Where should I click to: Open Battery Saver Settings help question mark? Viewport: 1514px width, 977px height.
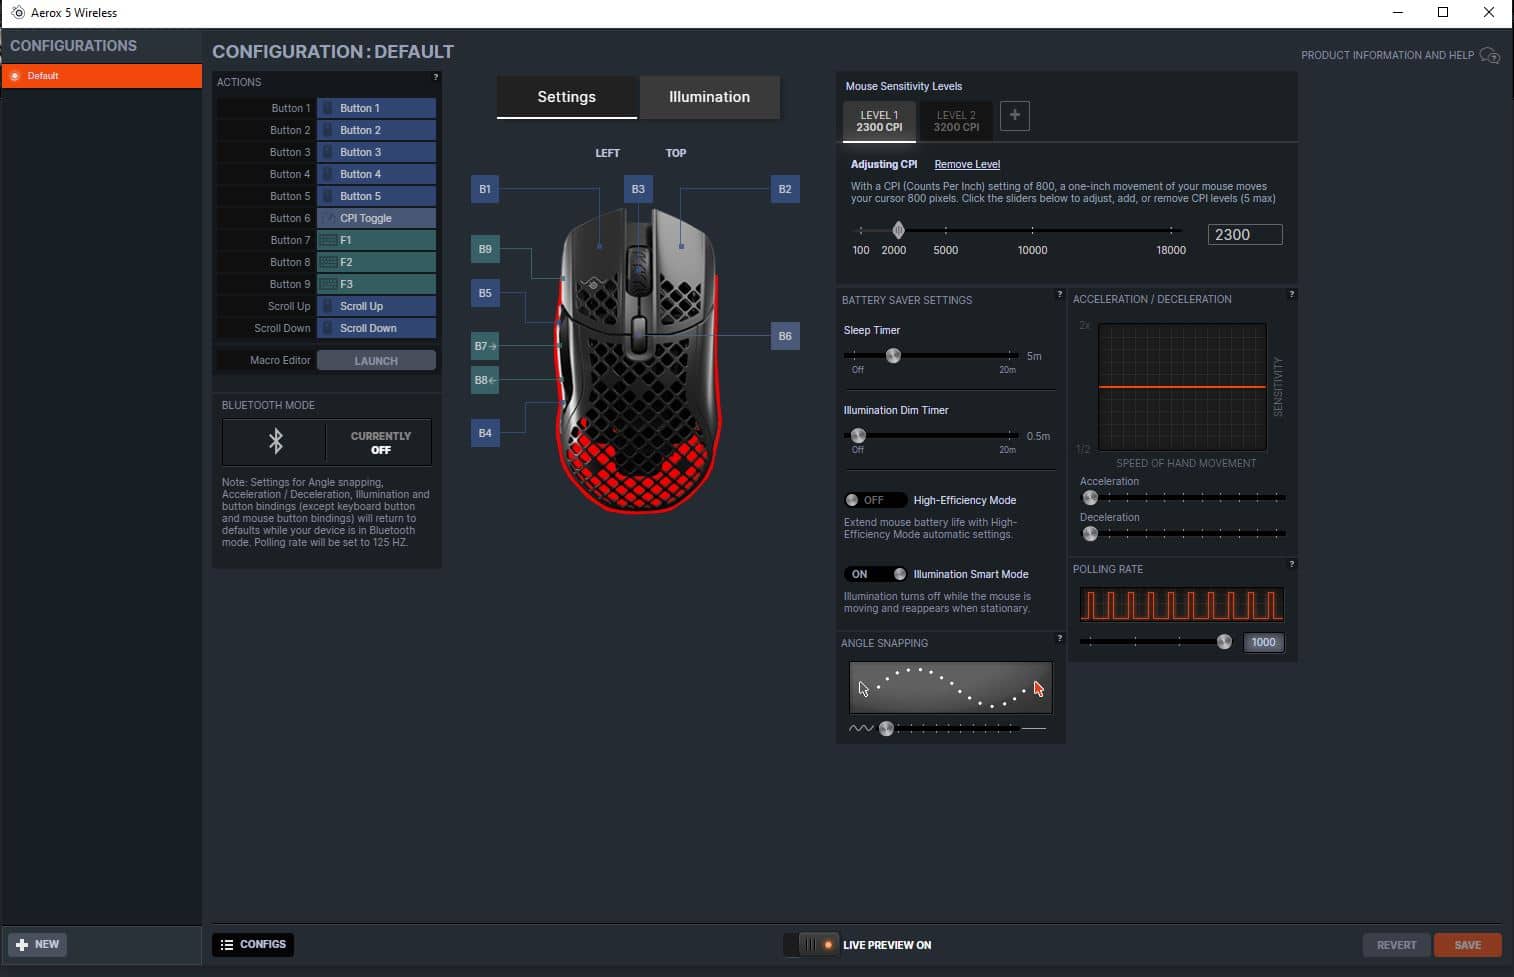(x=1059, y=294)
